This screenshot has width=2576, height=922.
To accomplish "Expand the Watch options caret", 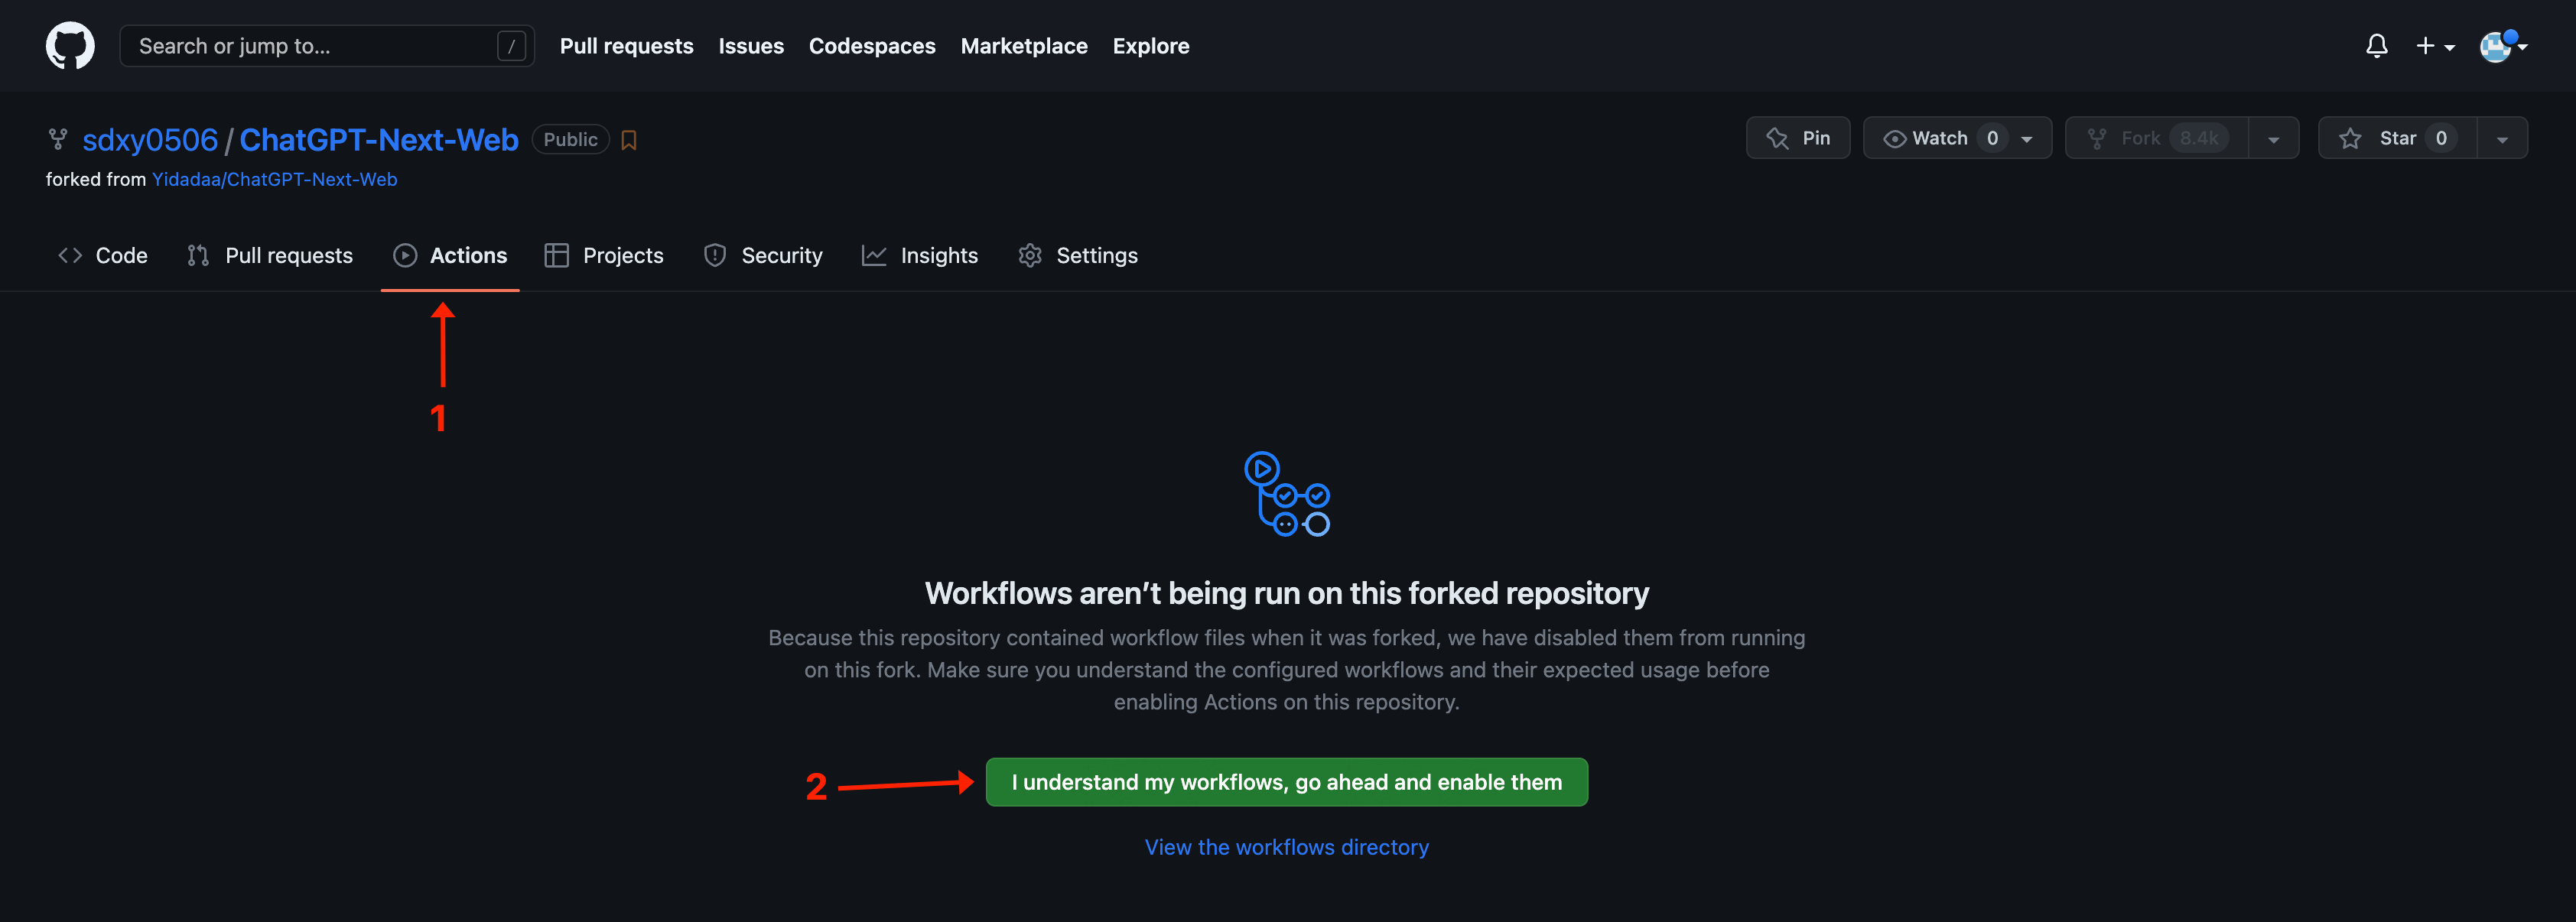I will [2027, 139].
